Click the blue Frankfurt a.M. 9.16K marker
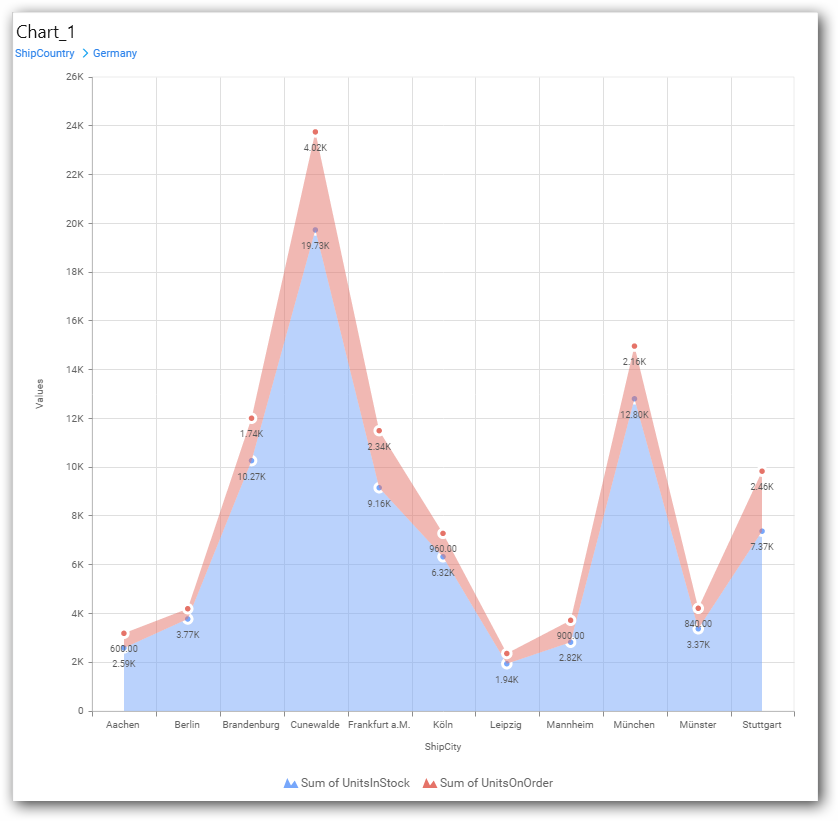 (x=379, y=488)
